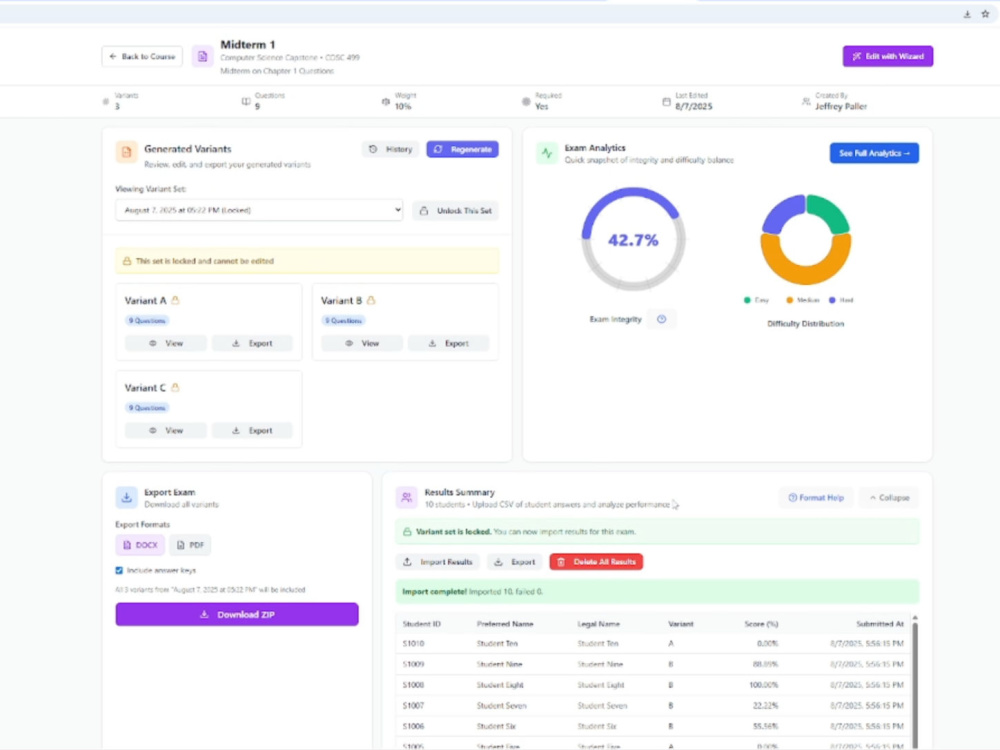1000x750 pixels.
Task: Click the 9 Questions badge on Variant B
Action: tap(343, 320)
